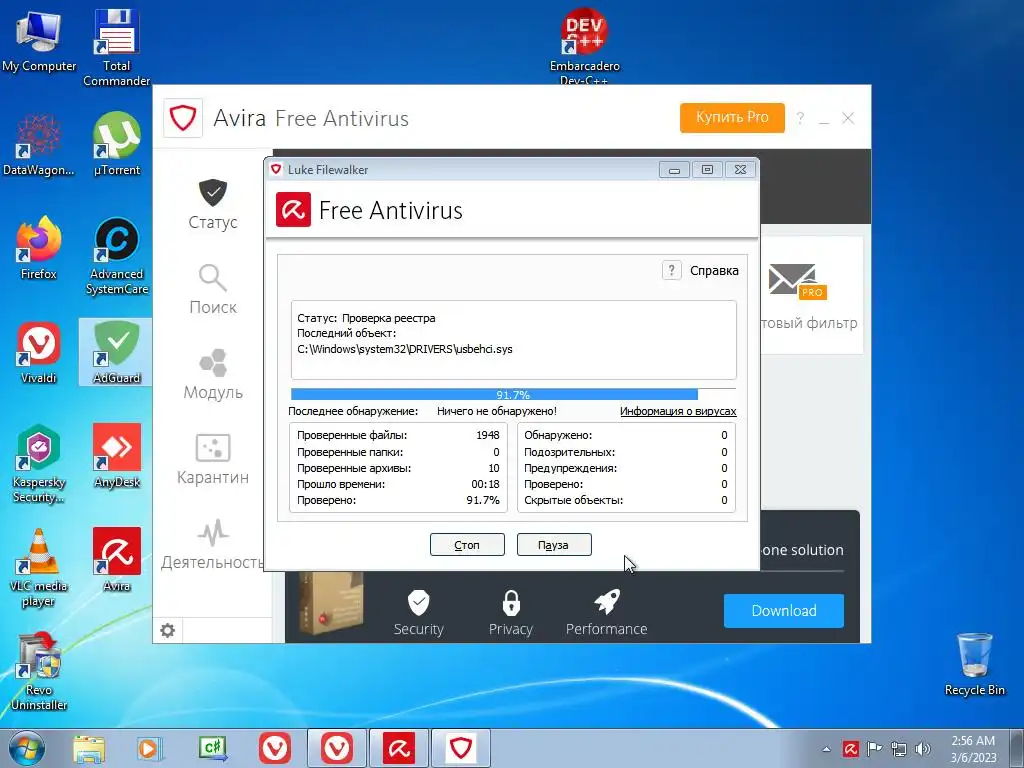Click the Статус: Проверка реестра text
The height and width of the screenshot is (768, 1024).
[x=366, y=318]
